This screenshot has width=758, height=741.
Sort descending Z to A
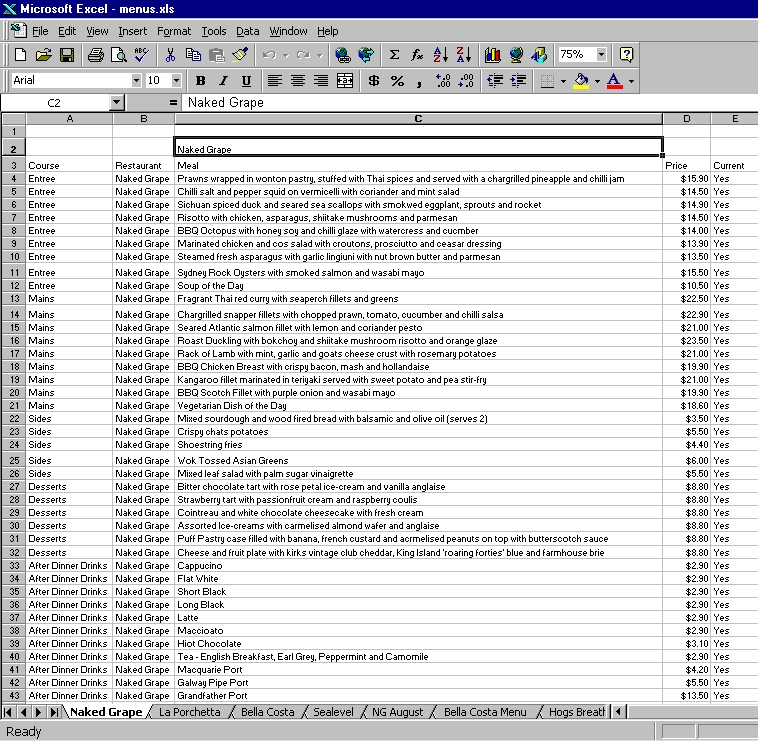point(464,55)
